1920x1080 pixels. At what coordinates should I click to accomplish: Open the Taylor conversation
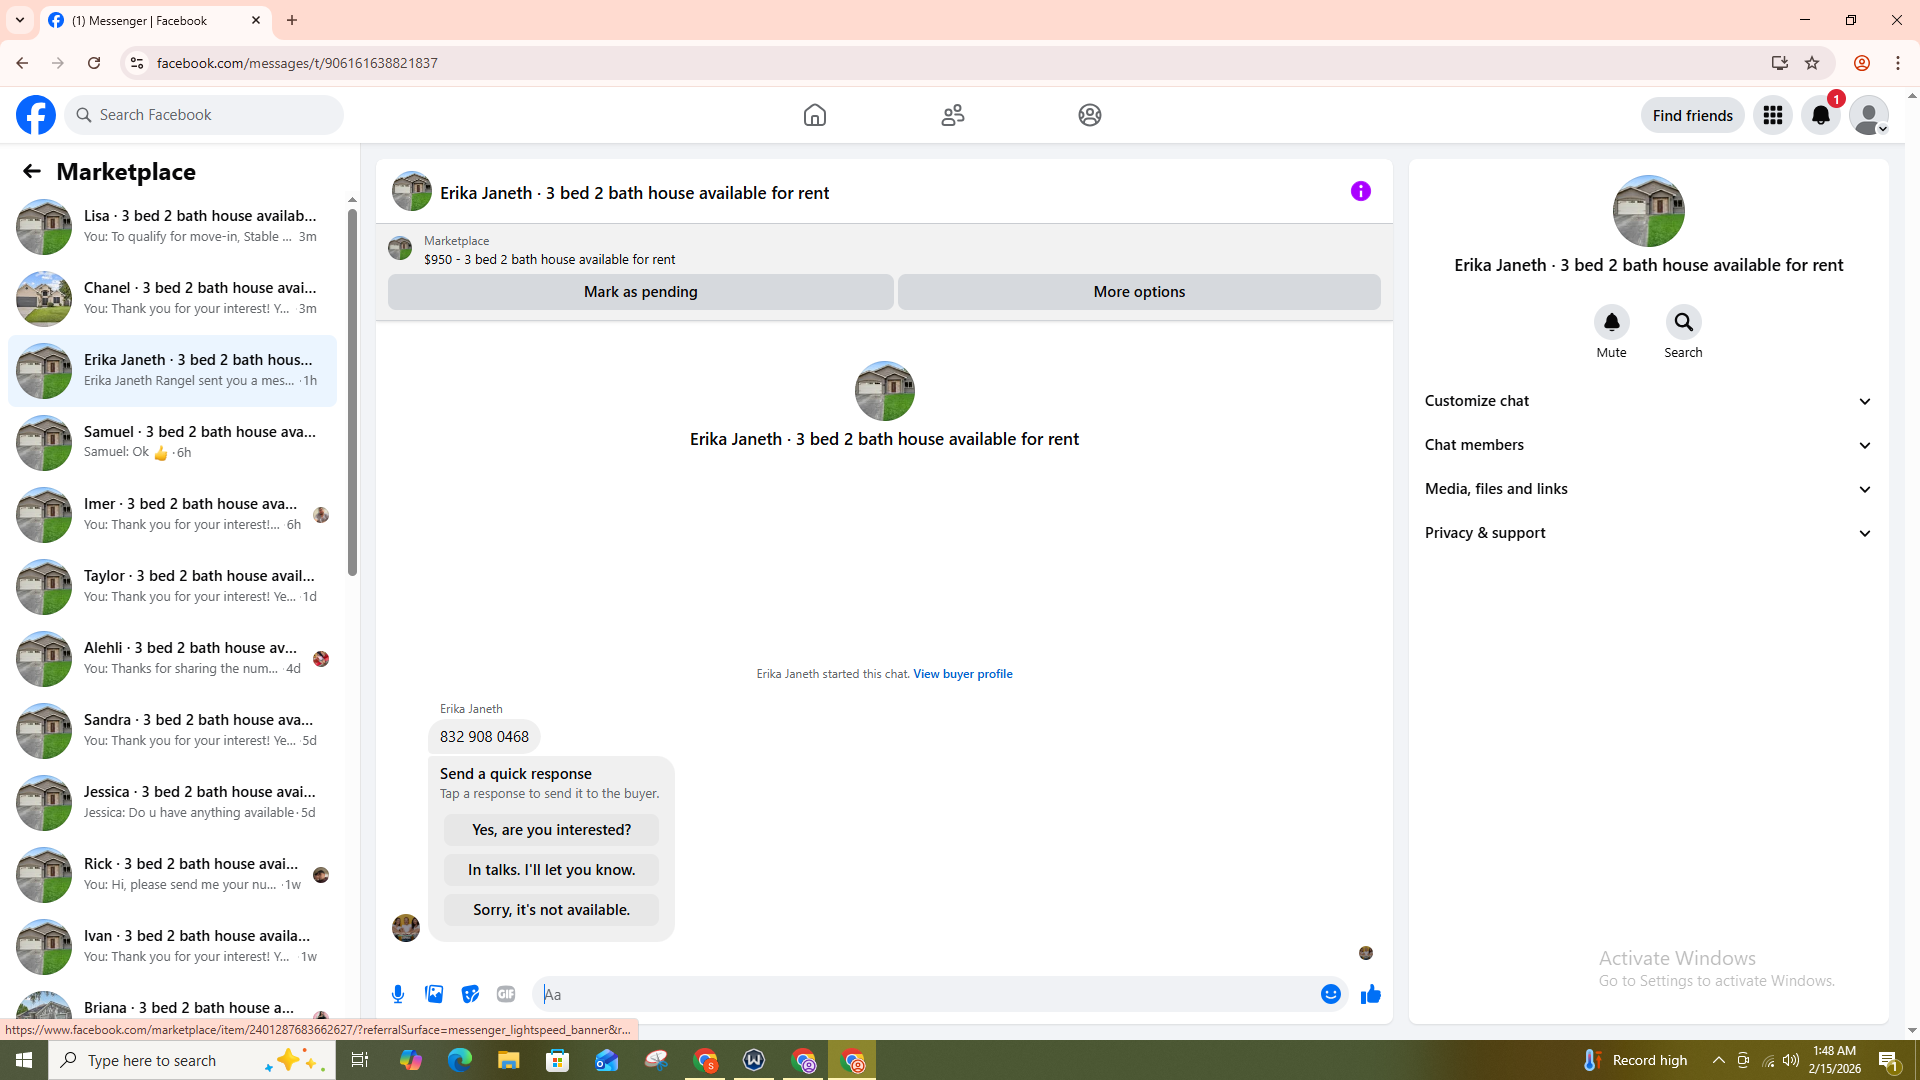click(172, 587)
